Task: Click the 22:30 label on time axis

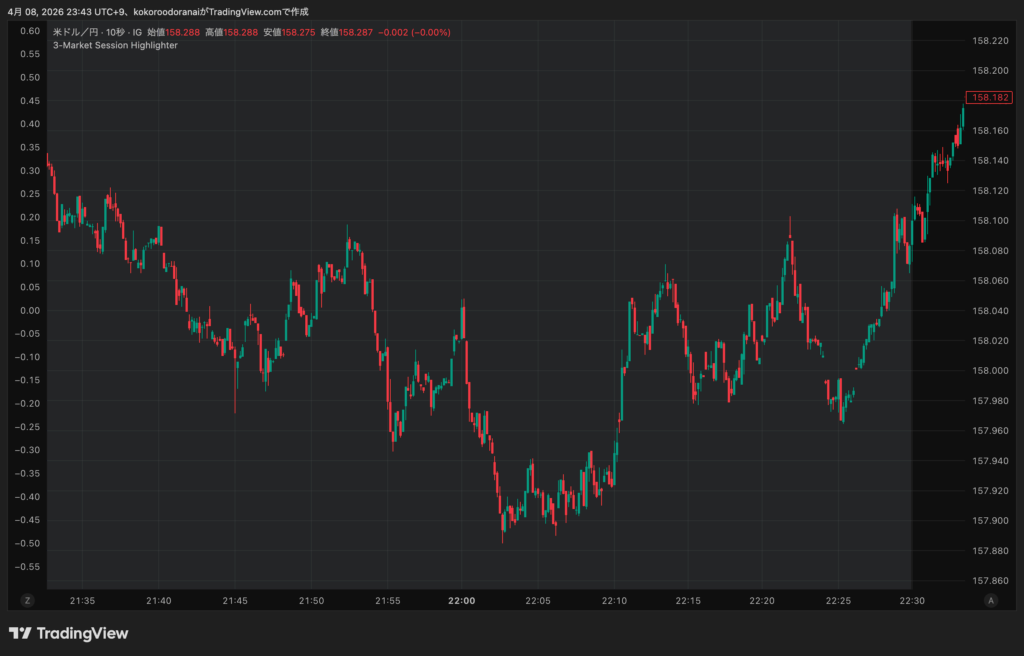Action: (x=912, y=601)
